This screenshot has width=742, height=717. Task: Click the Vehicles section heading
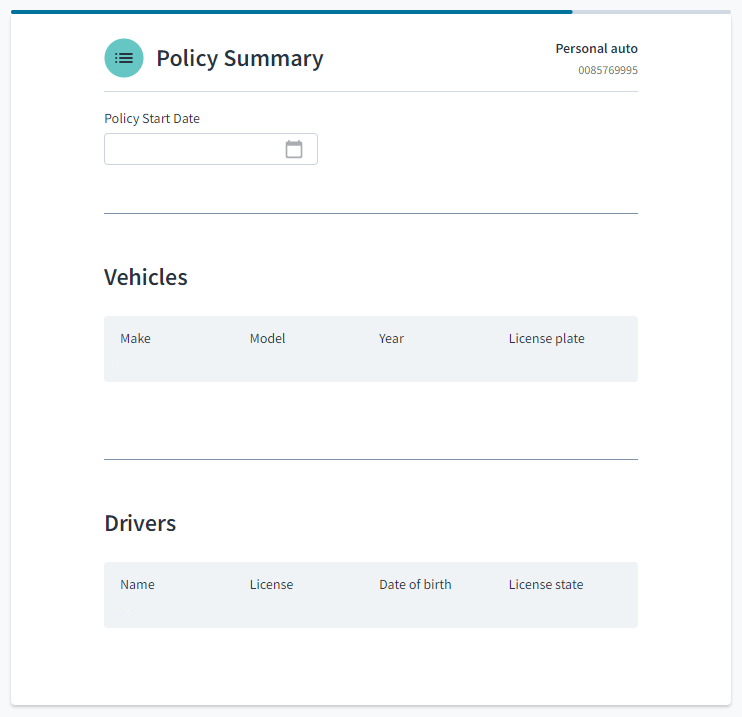(146, 277)
